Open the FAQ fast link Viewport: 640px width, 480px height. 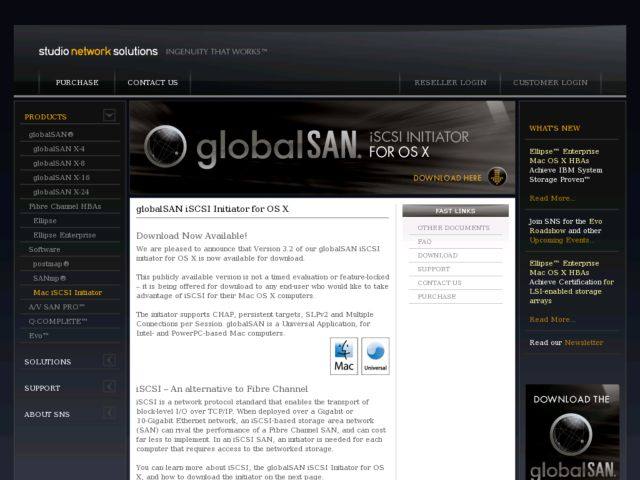(425, 242)
